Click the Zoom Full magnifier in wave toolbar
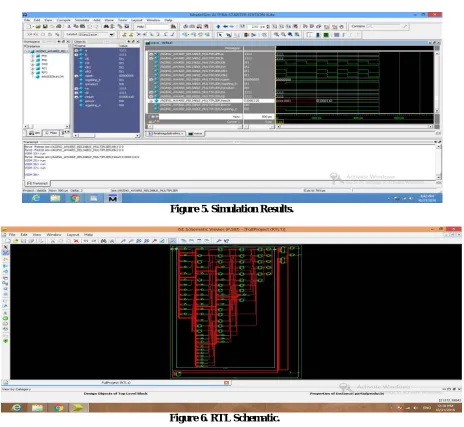Viewport: 464px width, 427px height. tap(290, 35)
